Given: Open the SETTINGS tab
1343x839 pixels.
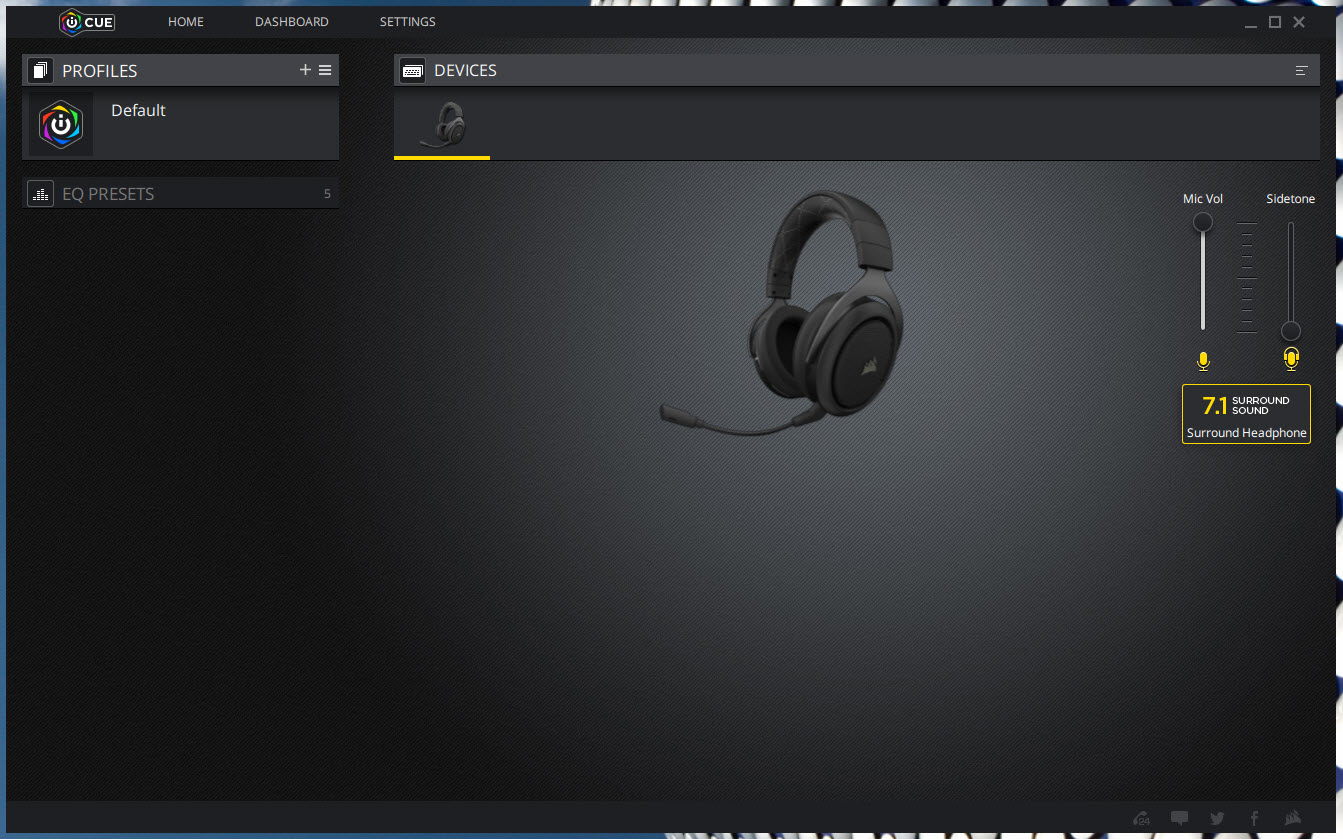Looking at the screenshot, I should pos(408,22).
